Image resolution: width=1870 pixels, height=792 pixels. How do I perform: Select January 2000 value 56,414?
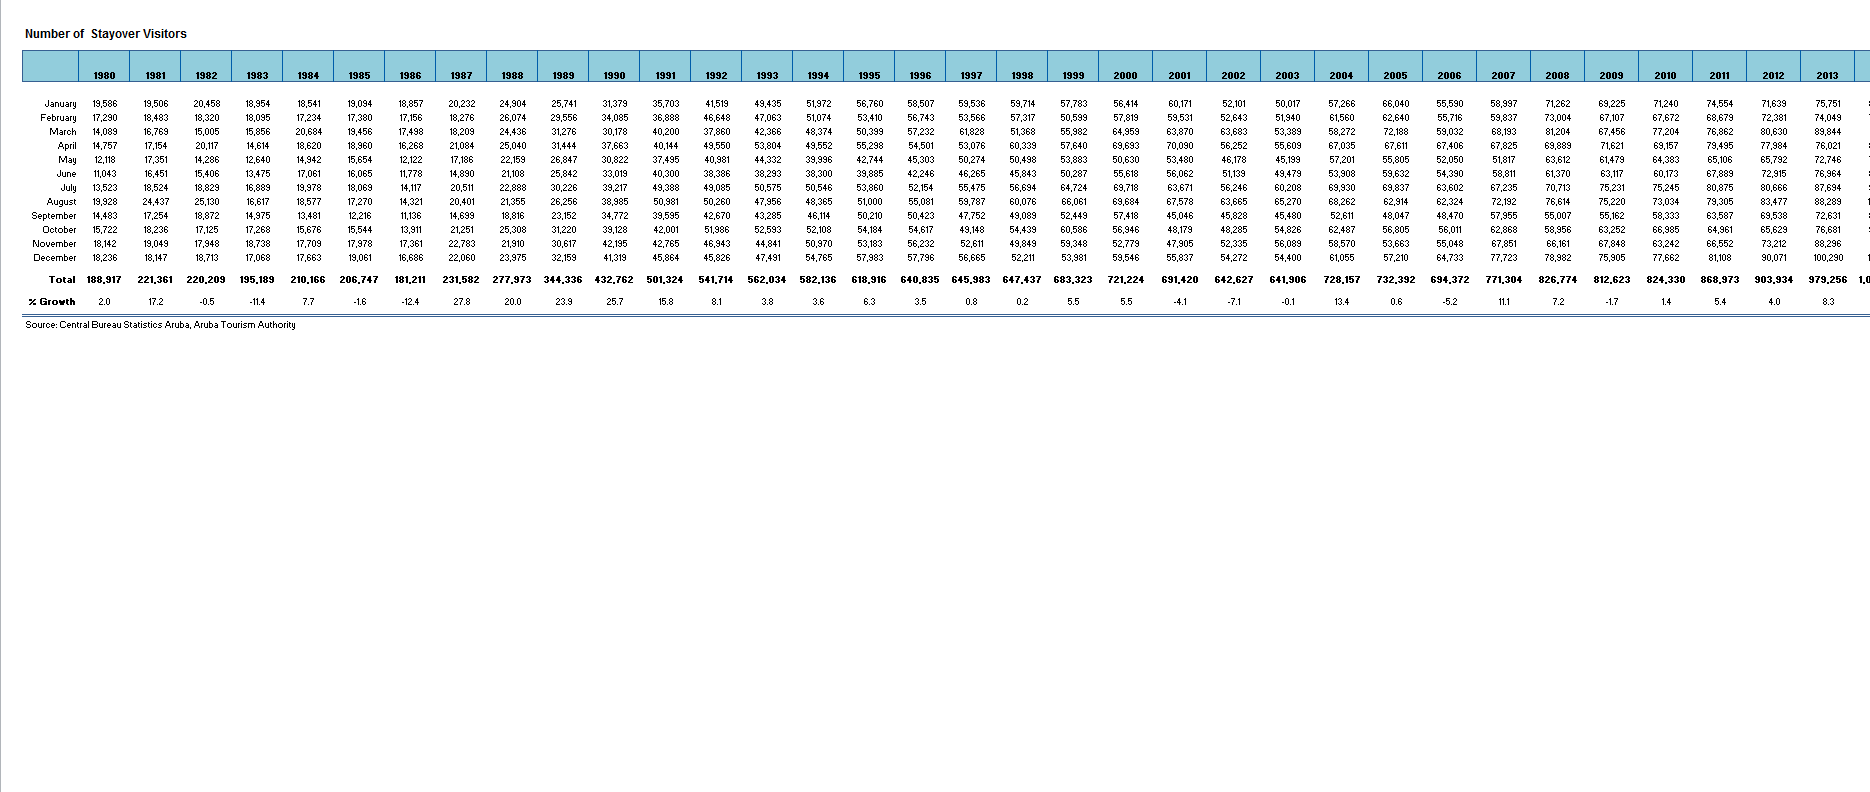pyautogui.click(x=1125, y=104)
